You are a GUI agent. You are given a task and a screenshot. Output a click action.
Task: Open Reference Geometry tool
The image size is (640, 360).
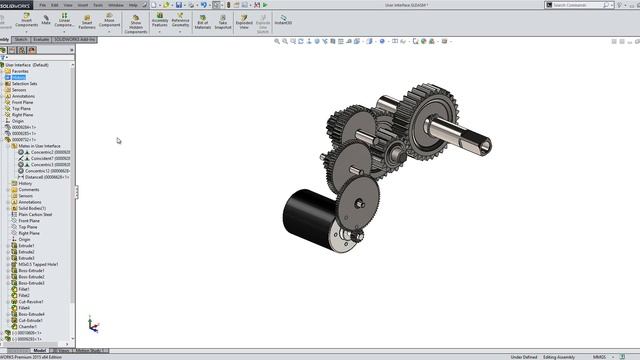point(180,20)
